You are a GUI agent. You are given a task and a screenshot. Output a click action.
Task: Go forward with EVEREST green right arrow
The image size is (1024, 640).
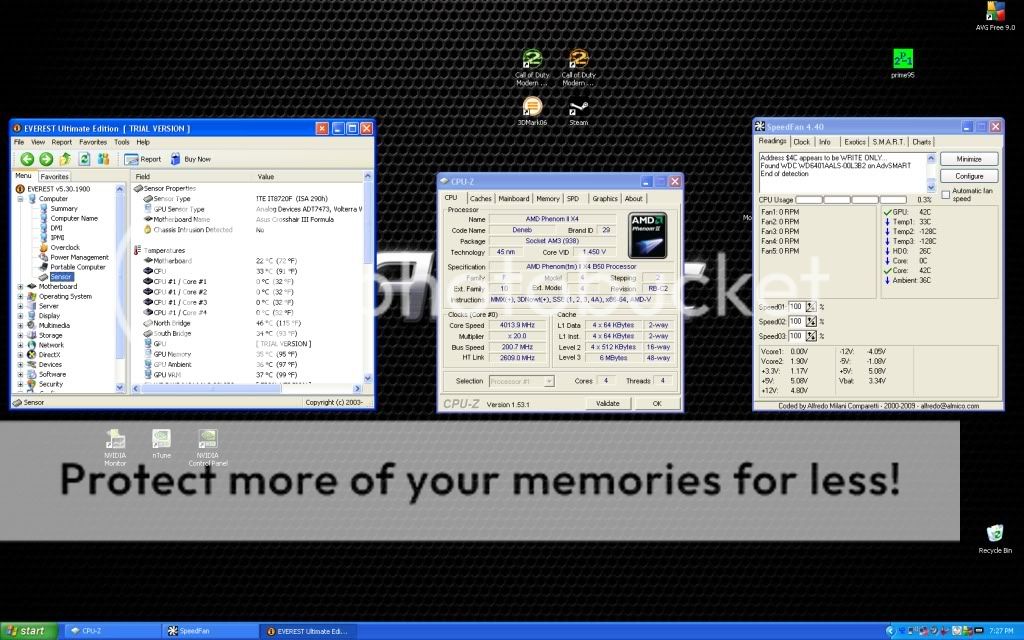click(46, 159)
